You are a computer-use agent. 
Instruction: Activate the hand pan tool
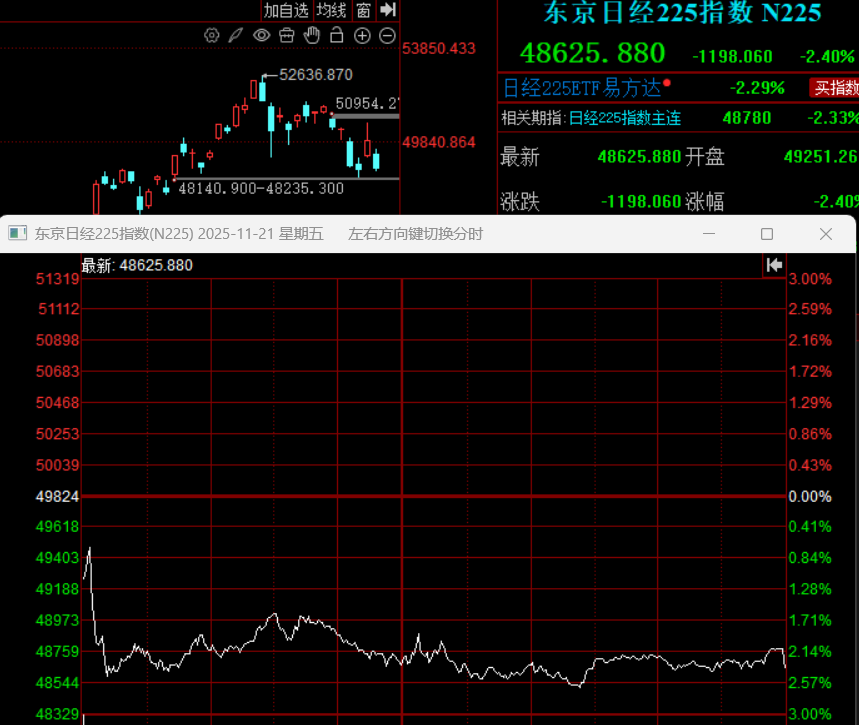pyautogui.click(x=312, y=35)
